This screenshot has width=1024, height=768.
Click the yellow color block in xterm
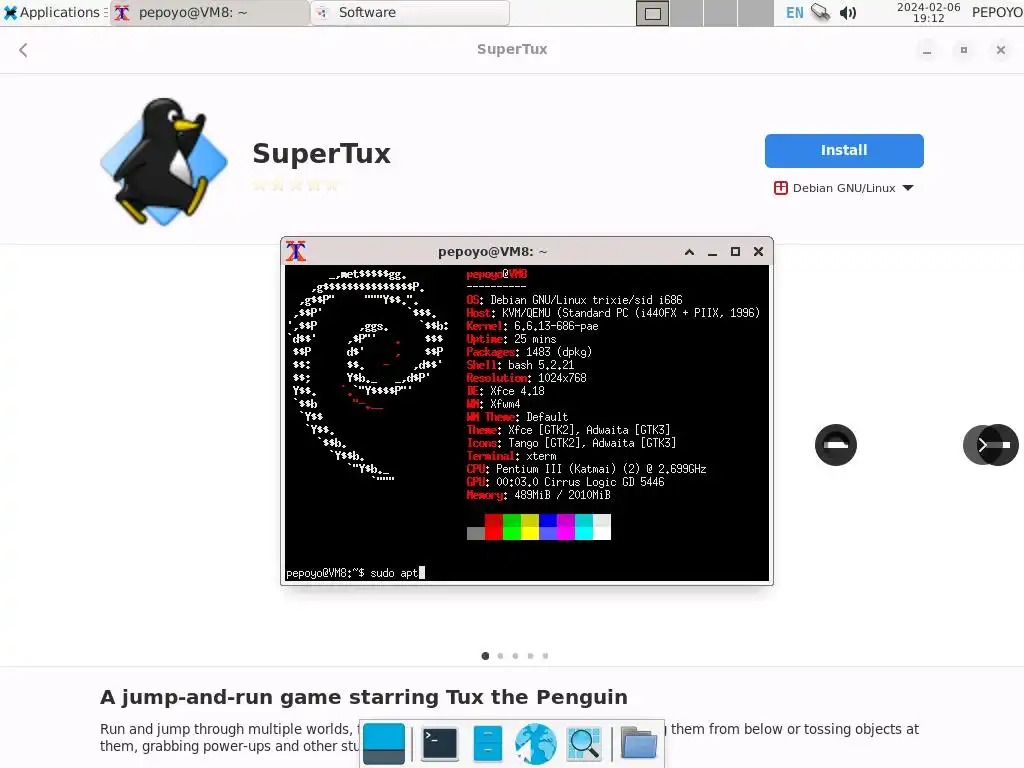(530, 527)
